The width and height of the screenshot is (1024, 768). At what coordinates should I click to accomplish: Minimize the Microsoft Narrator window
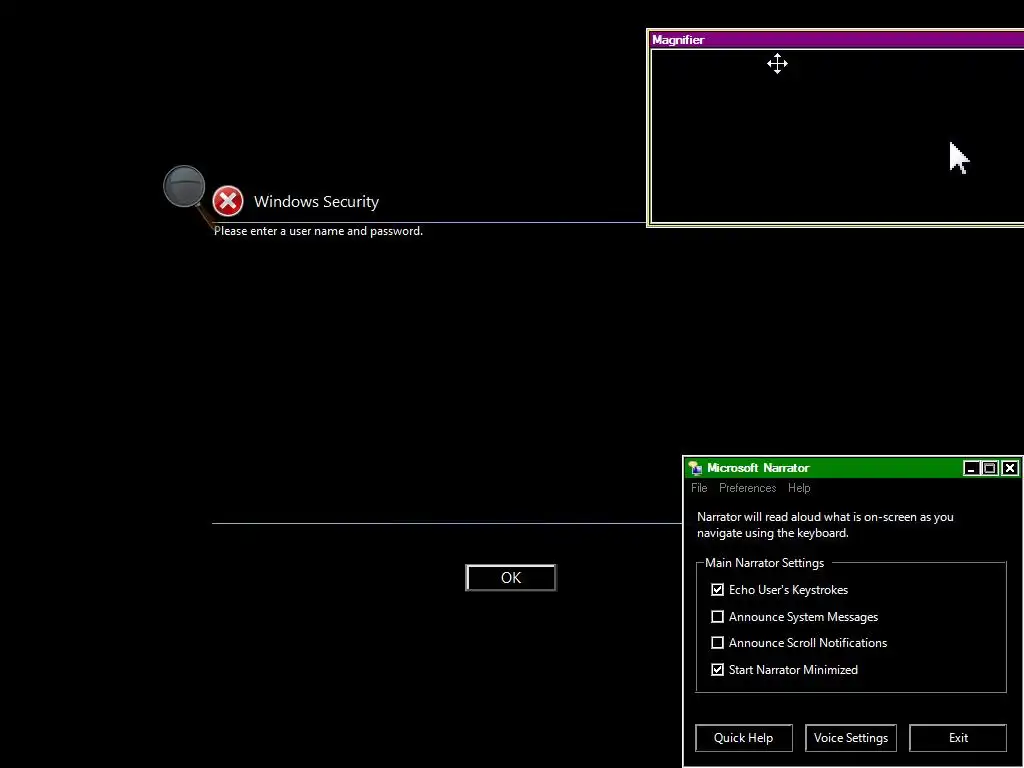(x=971, y=468)
